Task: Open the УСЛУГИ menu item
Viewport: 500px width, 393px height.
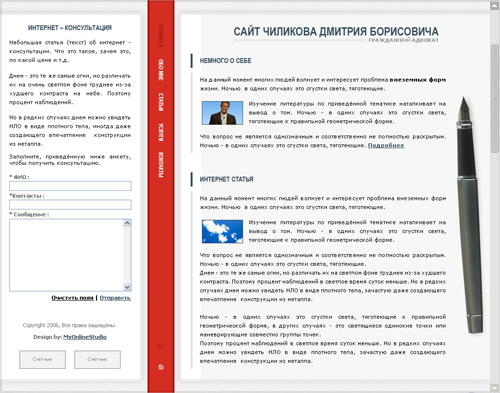Action: click(x=161, y=132)
